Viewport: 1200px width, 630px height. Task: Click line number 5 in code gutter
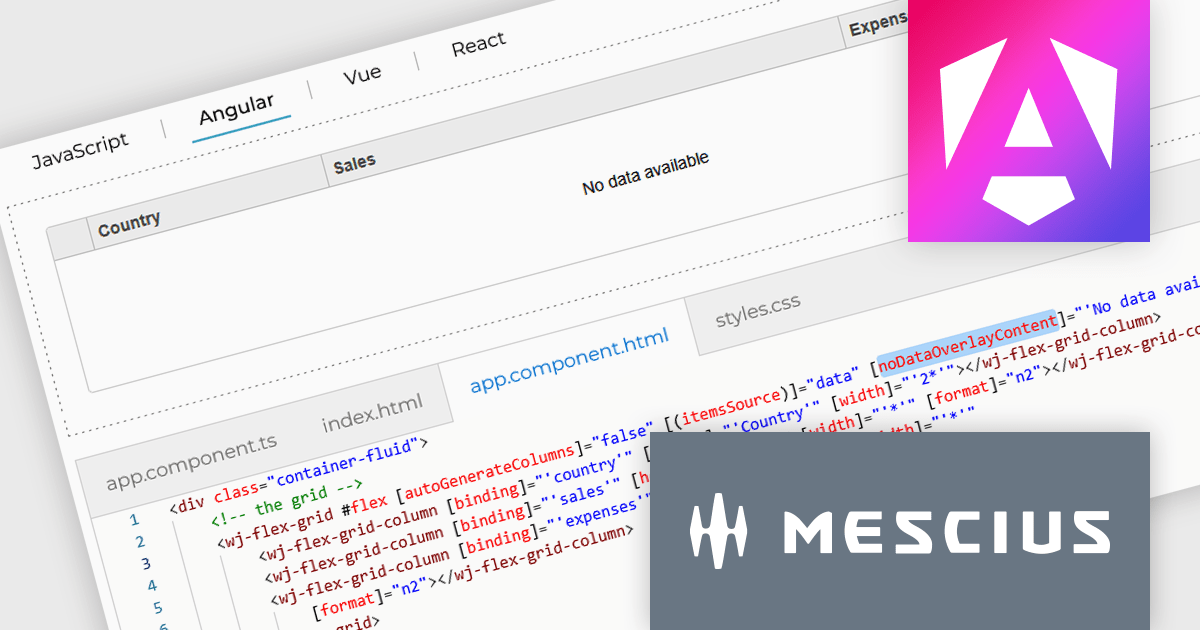158,607
